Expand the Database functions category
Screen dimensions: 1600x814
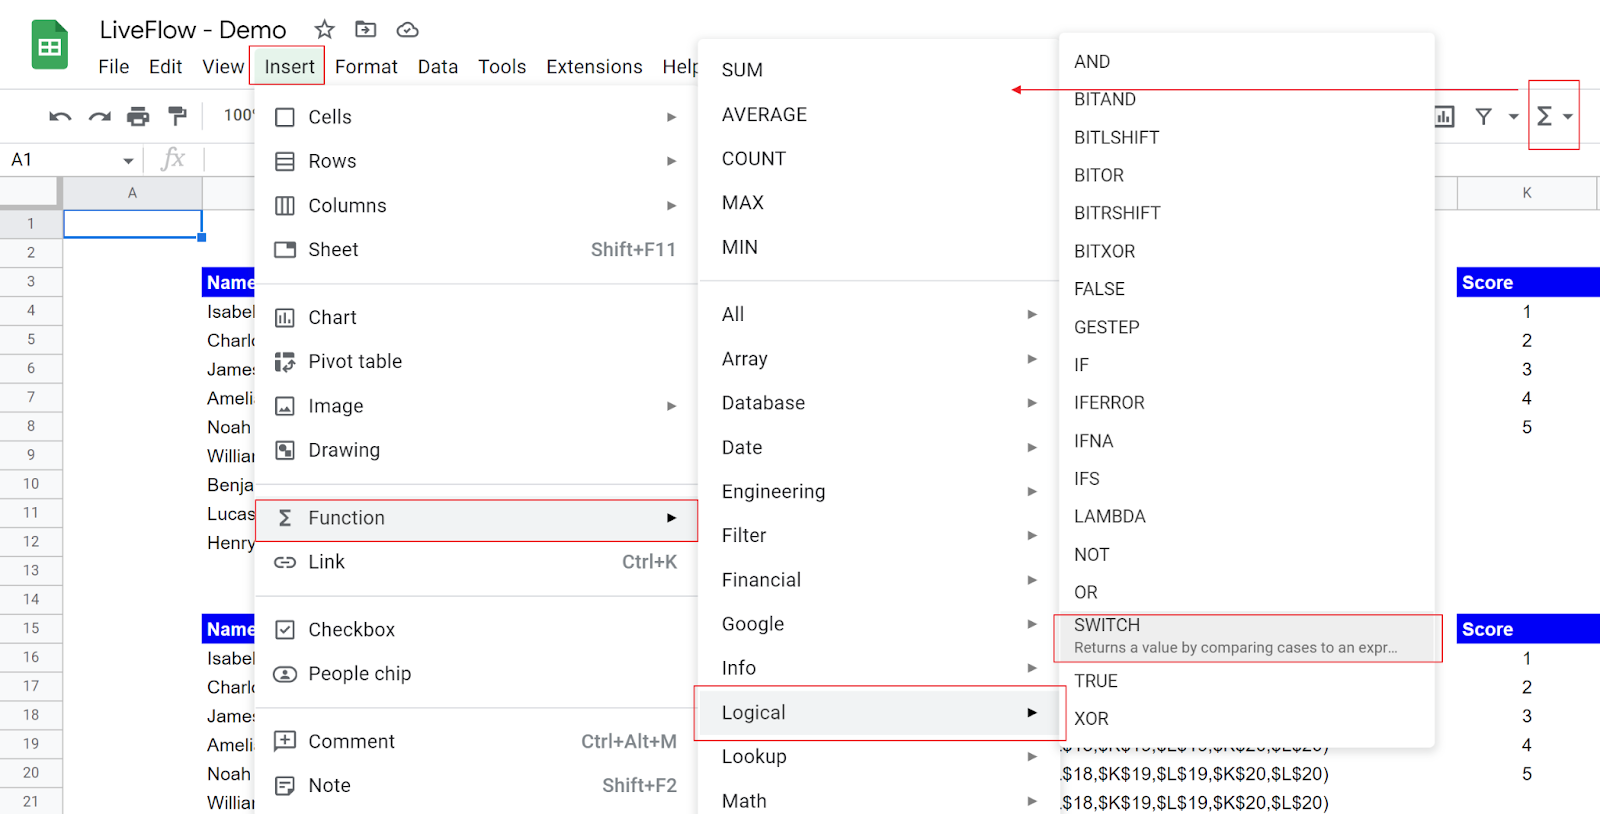[878, 403]
